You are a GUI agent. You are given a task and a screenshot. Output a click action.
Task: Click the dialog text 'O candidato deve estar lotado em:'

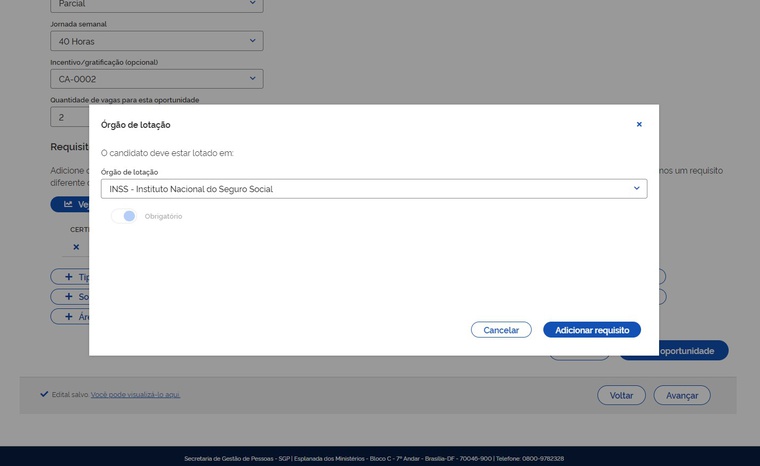(x=167, y=153)
